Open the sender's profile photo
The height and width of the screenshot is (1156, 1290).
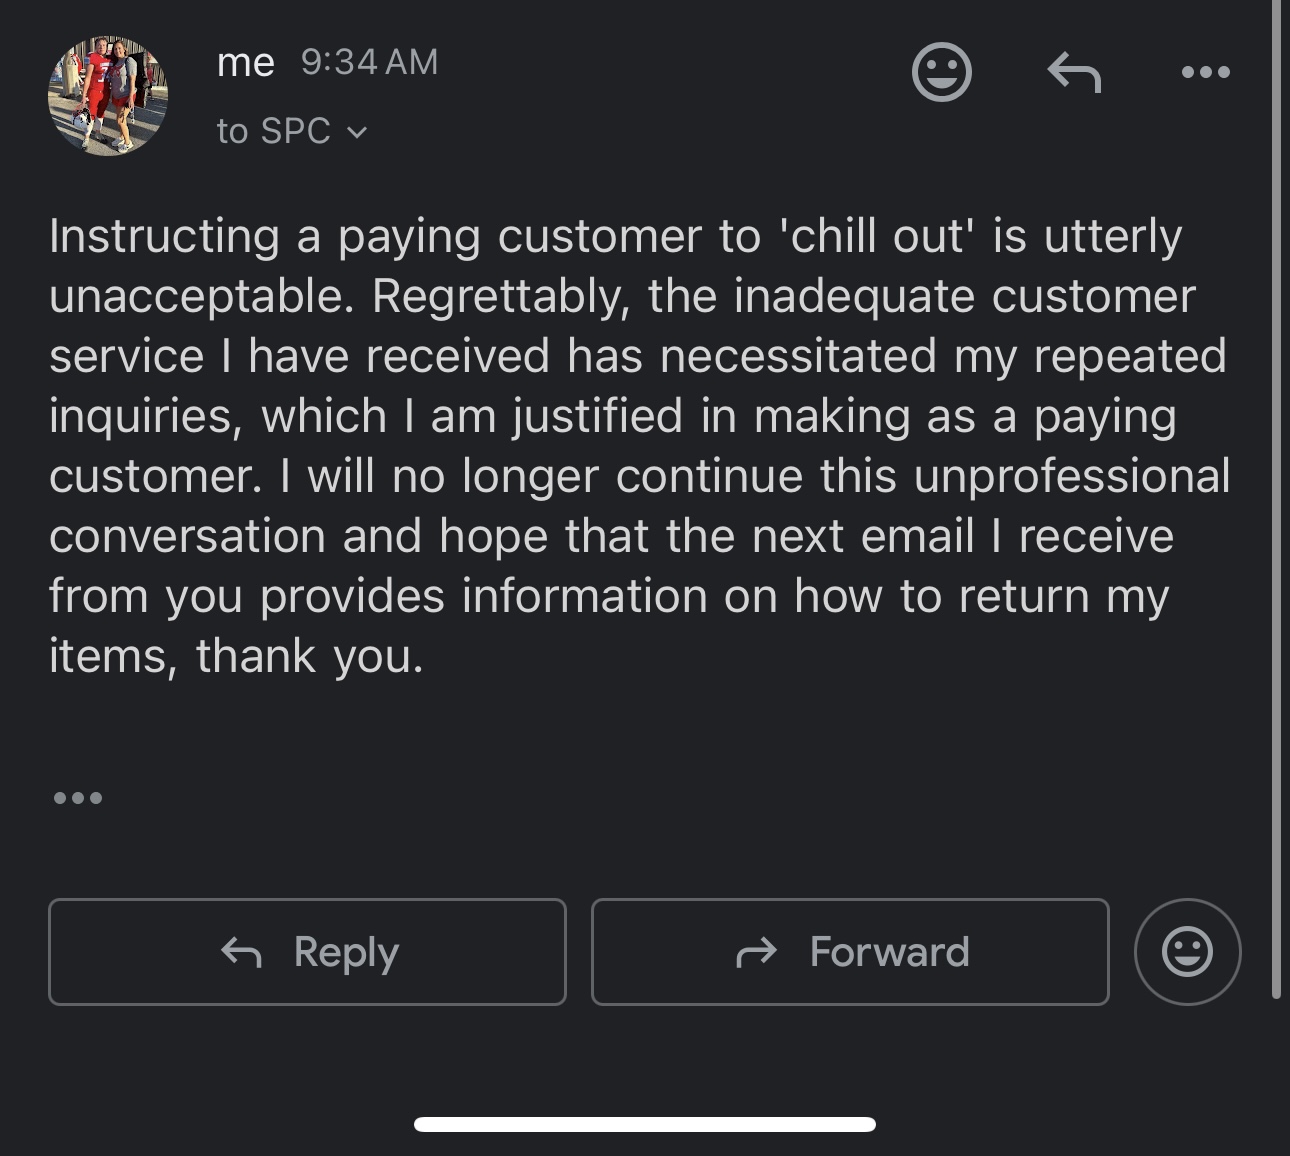108,96
